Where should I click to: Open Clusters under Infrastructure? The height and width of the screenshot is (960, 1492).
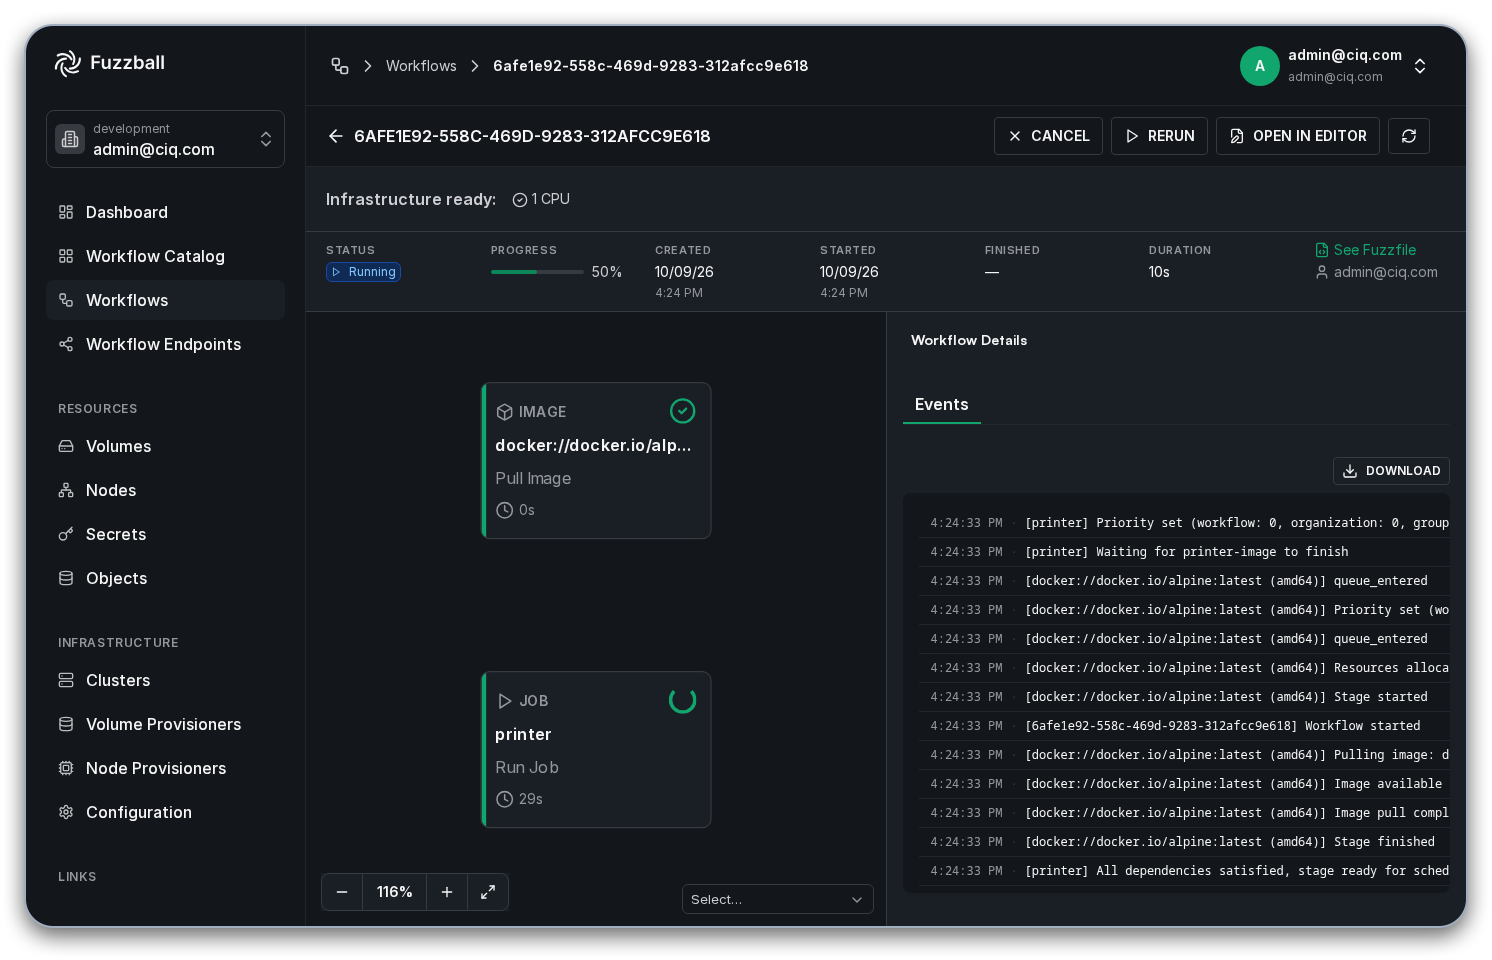pos(165,680)
